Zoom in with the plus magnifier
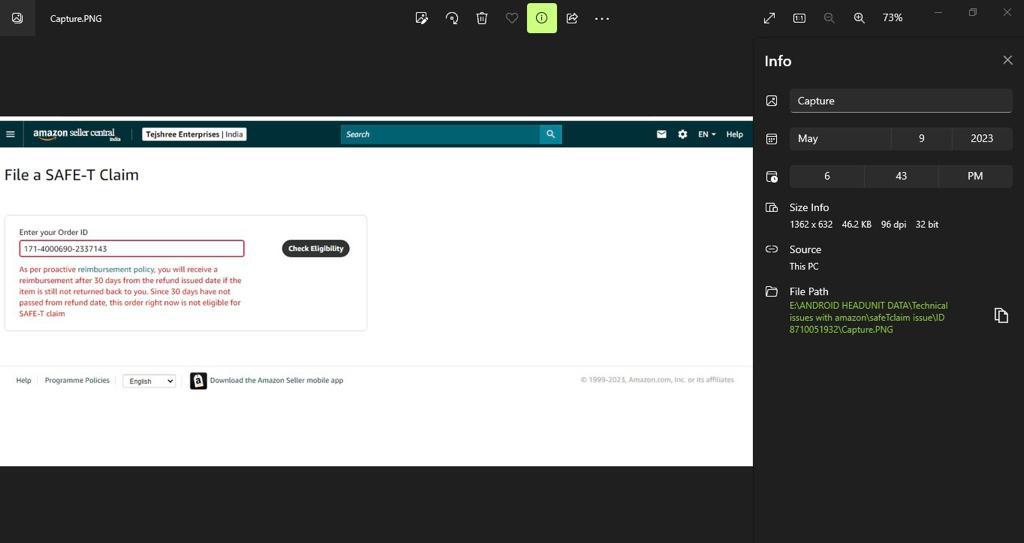1024x543 pixels. click(x=859, y=18)
